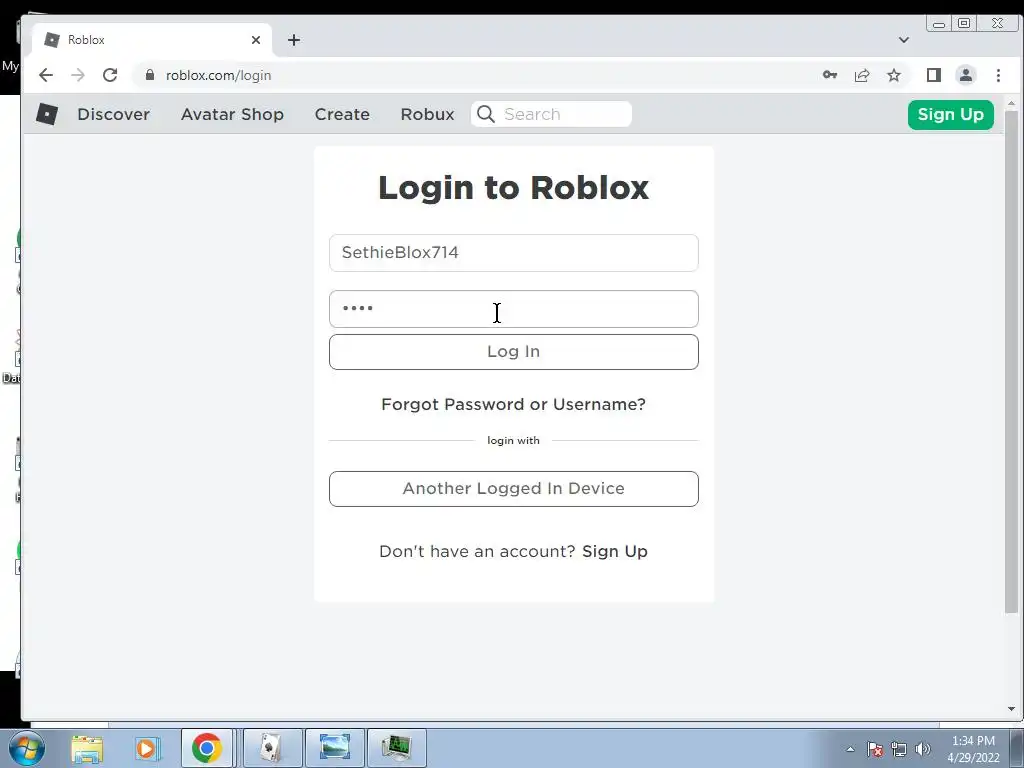Click the padlock site info icon
Screen dimensions: 1024x768
pos(150,75)
